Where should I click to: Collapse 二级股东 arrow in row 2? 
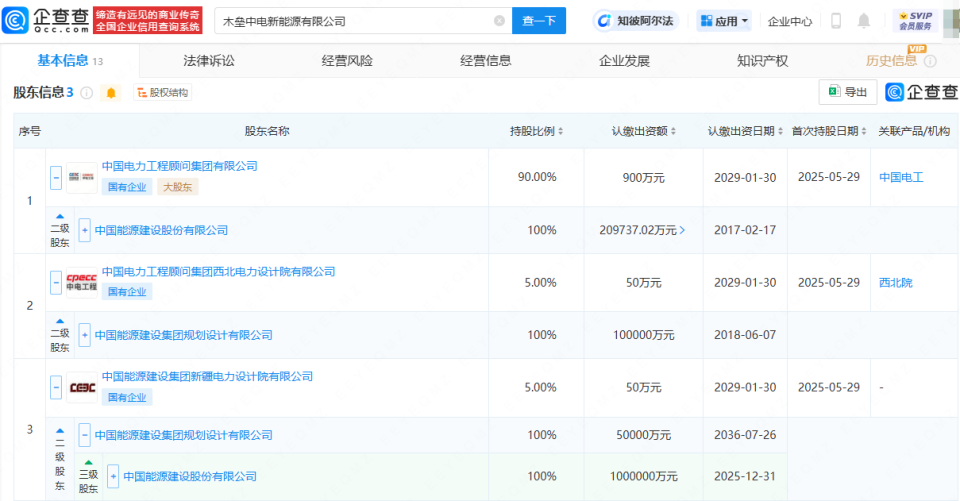pos(59,321)
